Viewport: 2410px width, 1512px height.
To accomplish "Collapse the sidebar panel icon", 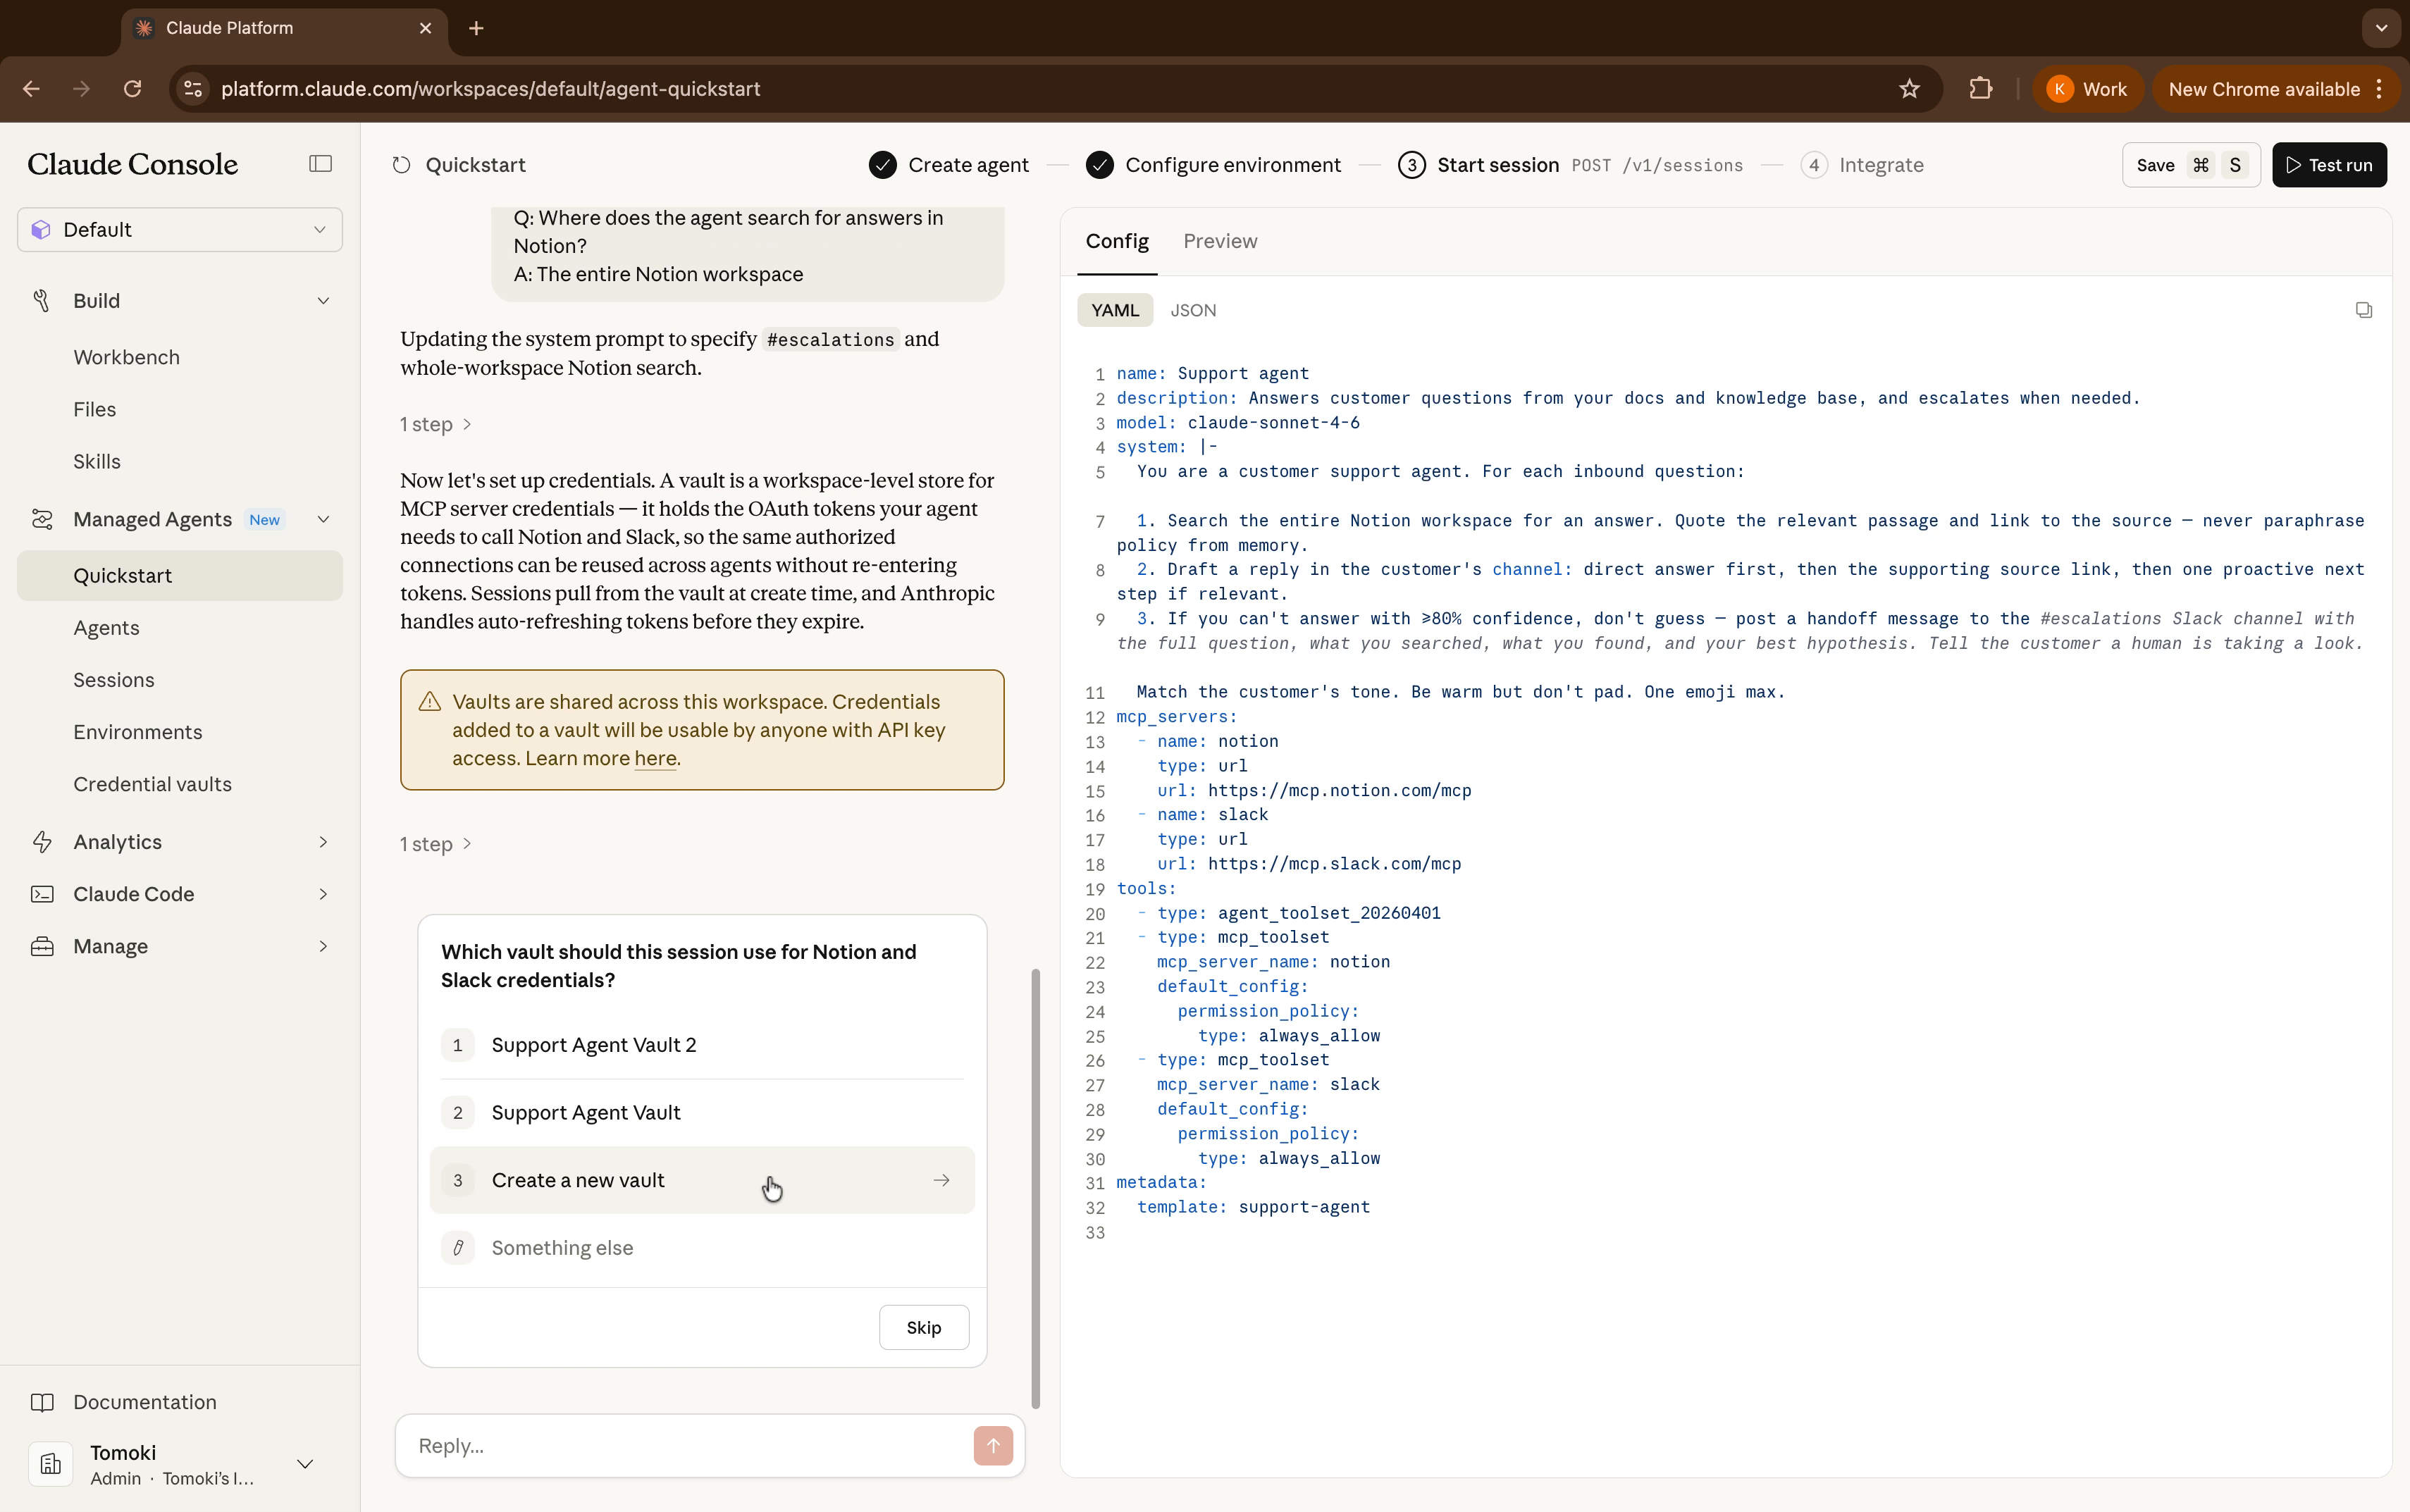I will 320,164.
